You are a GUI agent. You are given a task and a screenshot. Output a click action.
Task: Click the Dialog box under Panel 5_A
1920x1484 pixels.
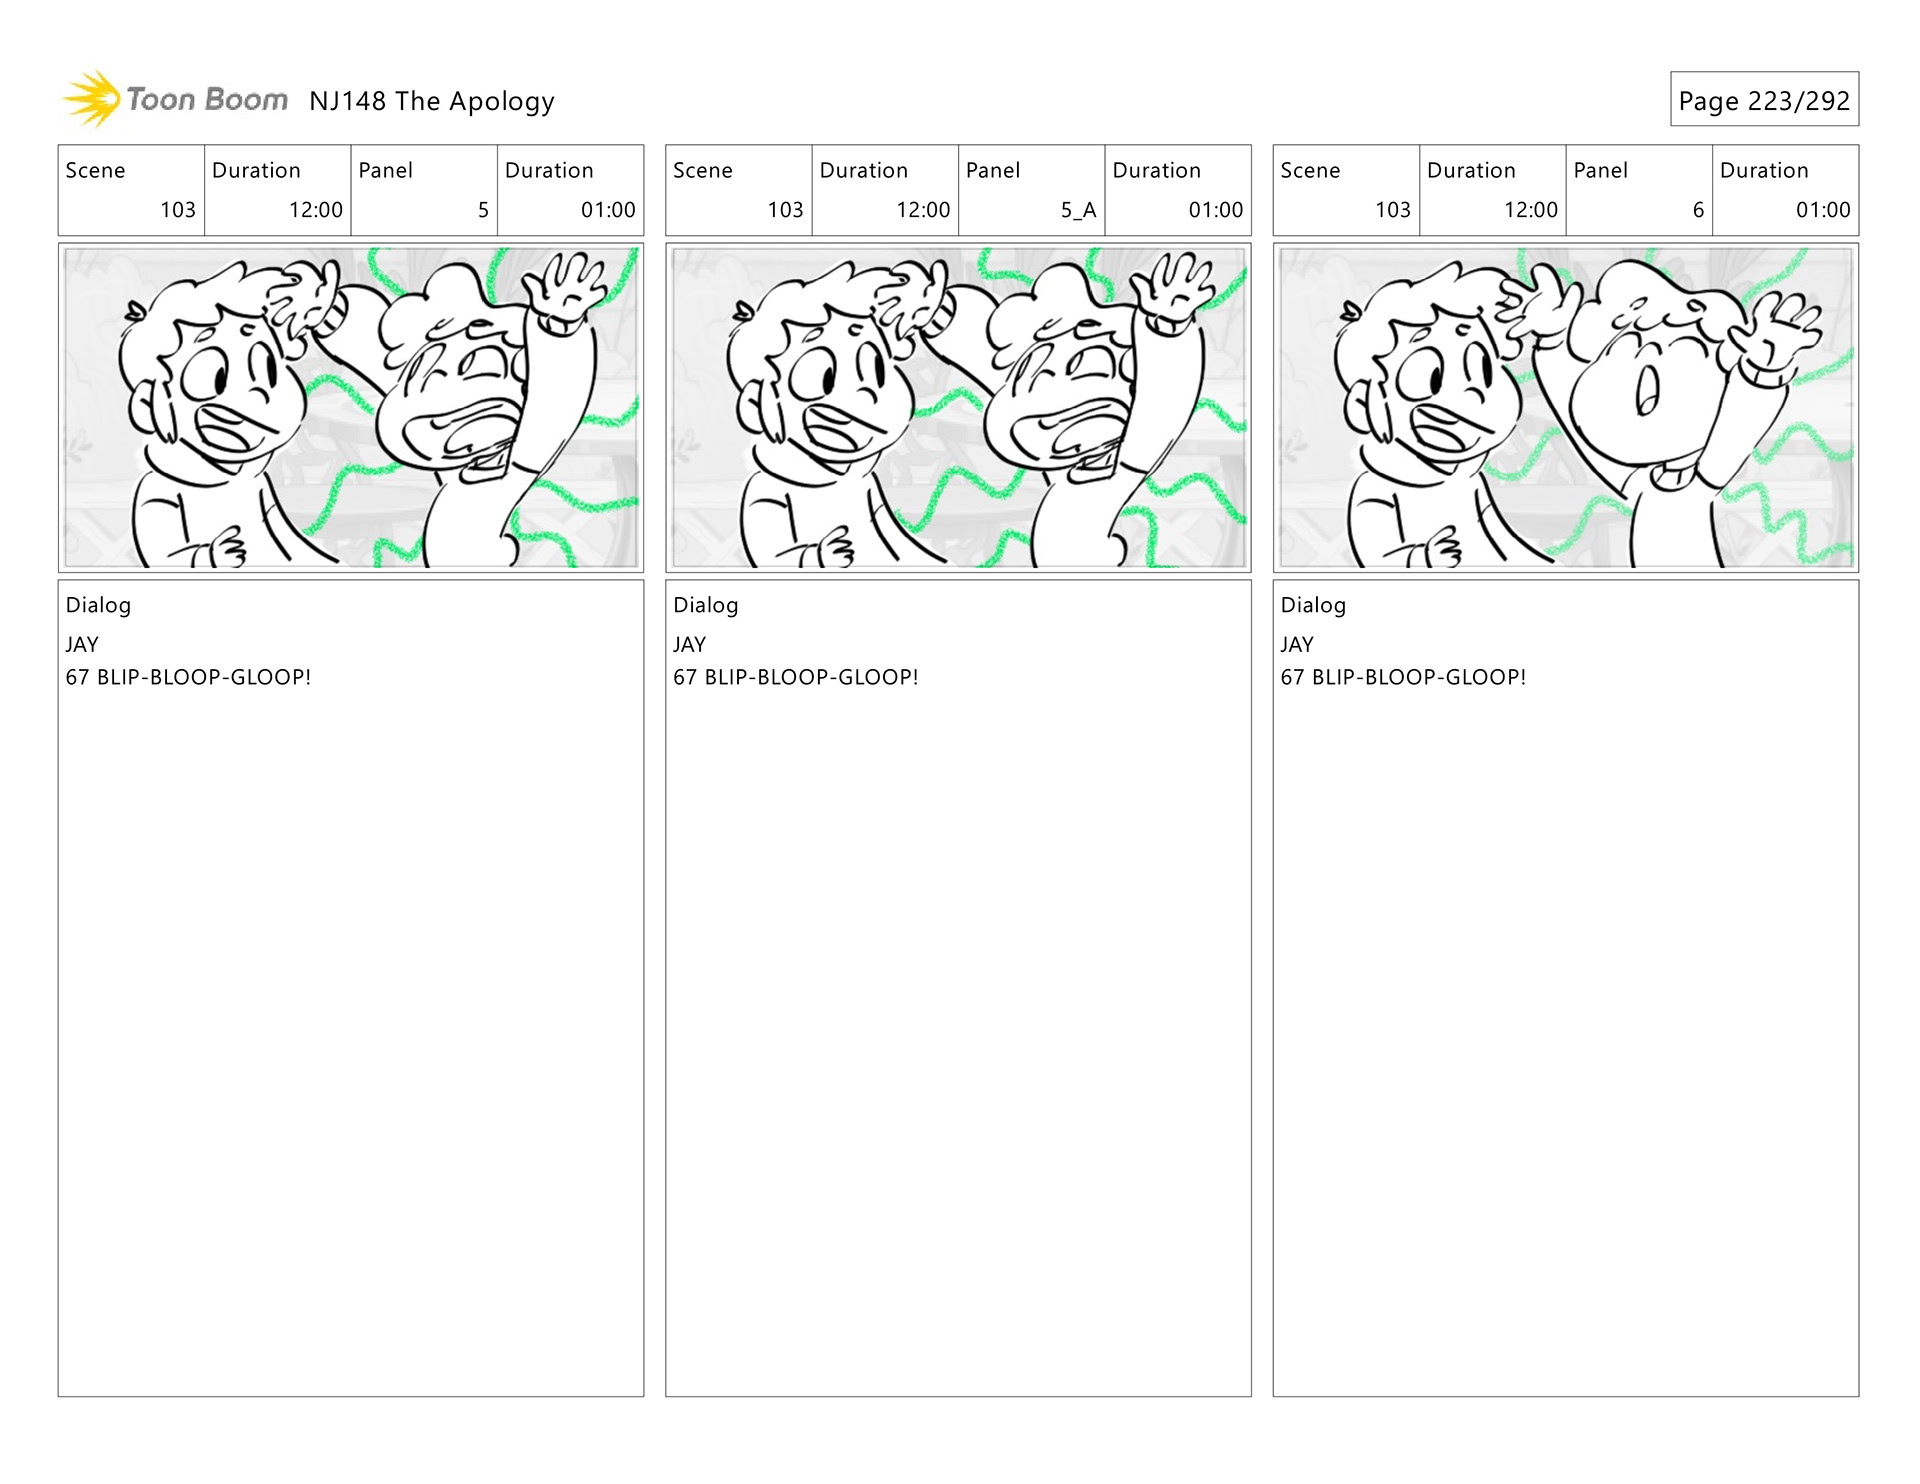point(958,988)
